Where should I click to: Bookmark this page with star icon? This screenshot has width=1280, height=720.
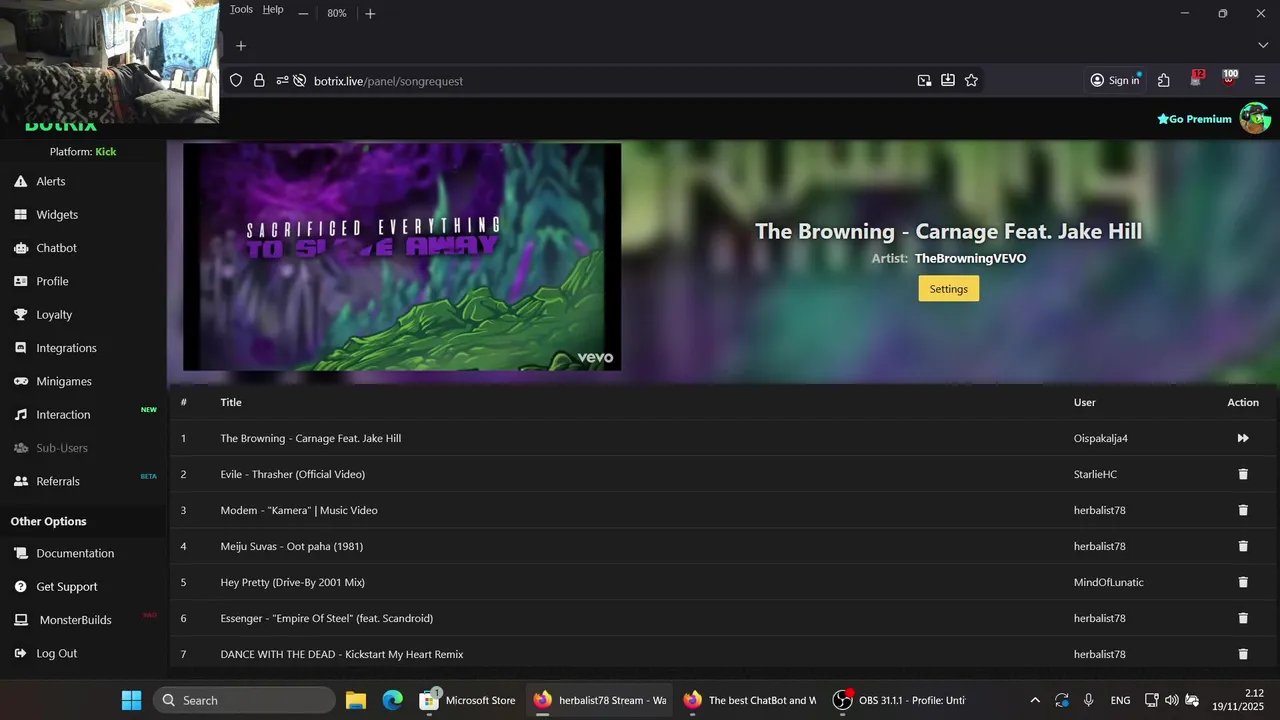(971, 80)
